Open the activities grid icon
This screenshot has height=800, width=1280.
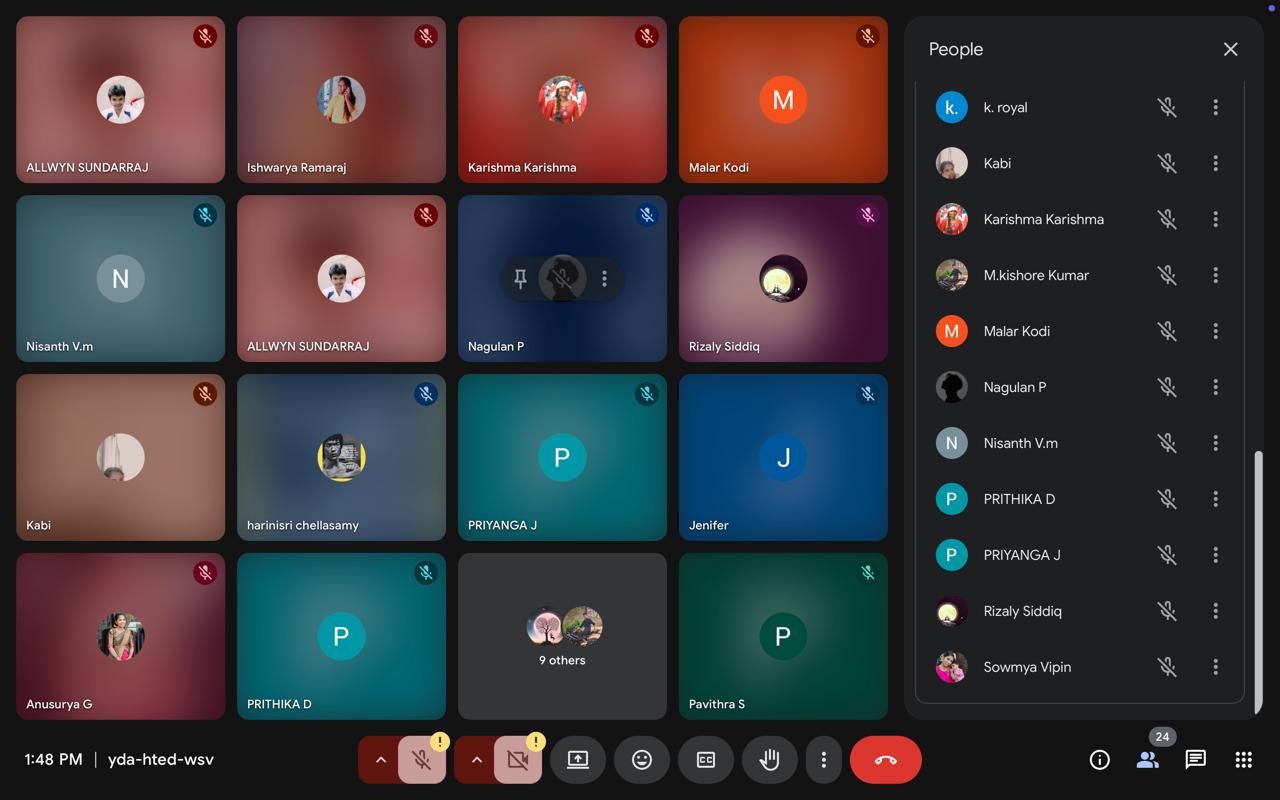point(1243,760)
